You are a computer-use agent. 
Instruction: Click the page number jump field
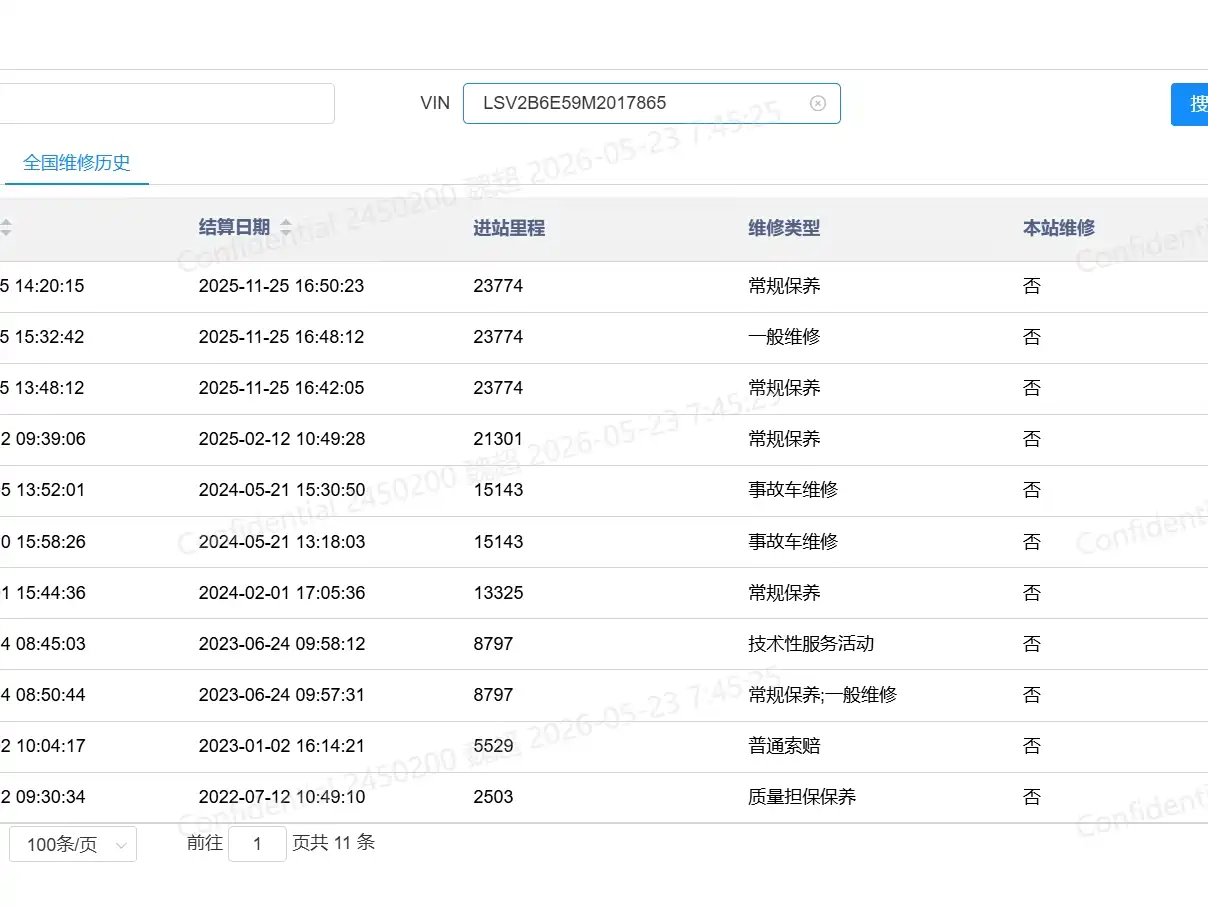(x=257, y=843)
